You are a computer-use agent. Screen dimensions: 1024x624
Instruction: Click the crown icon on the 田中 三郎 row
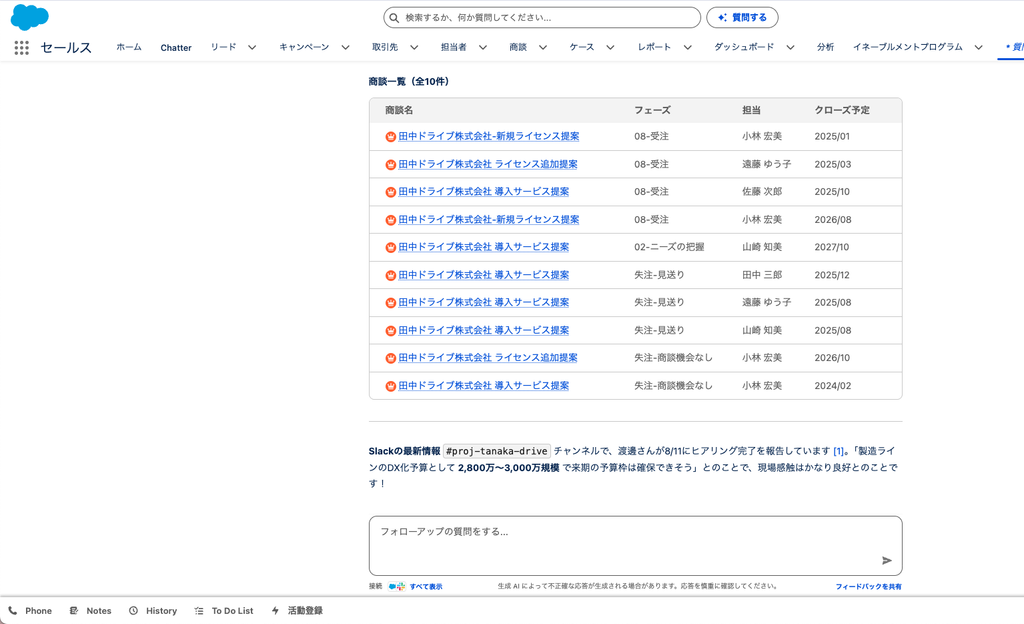pyautogui.click(x=391, y=275)
